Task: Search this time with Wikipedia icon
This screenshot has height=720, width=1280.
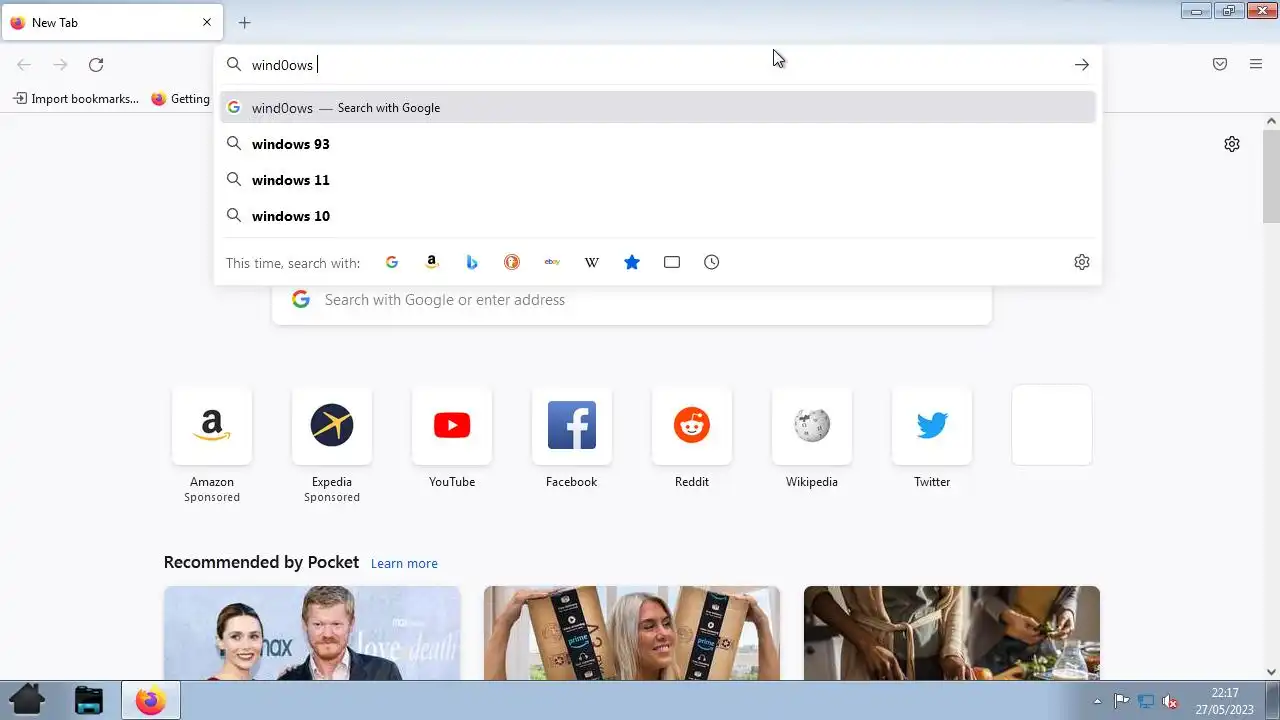Action: tap(592, 262)
